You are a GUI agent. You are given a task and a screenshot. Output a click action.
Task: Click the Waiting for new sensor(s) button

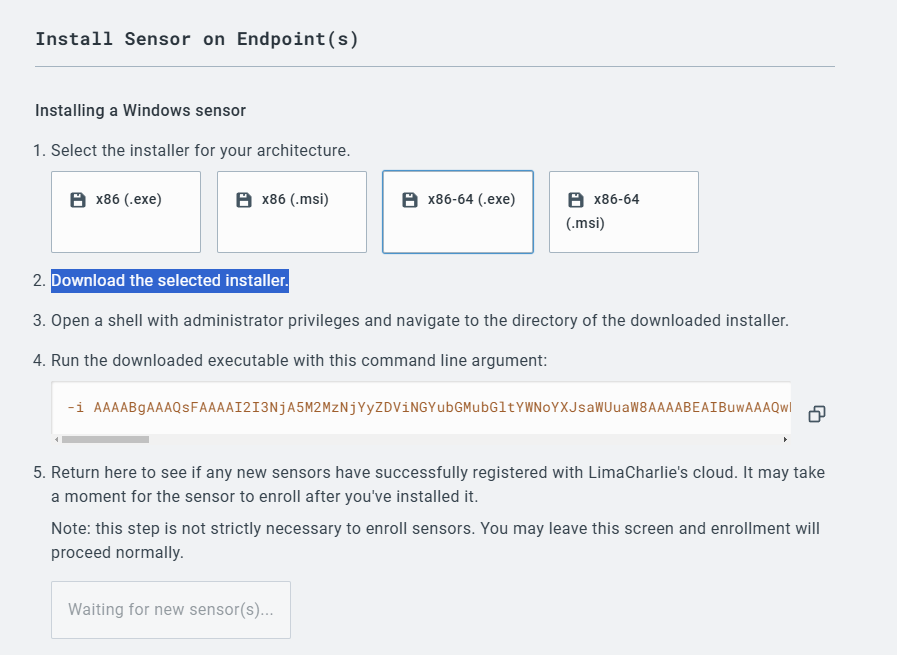(171, 610)
